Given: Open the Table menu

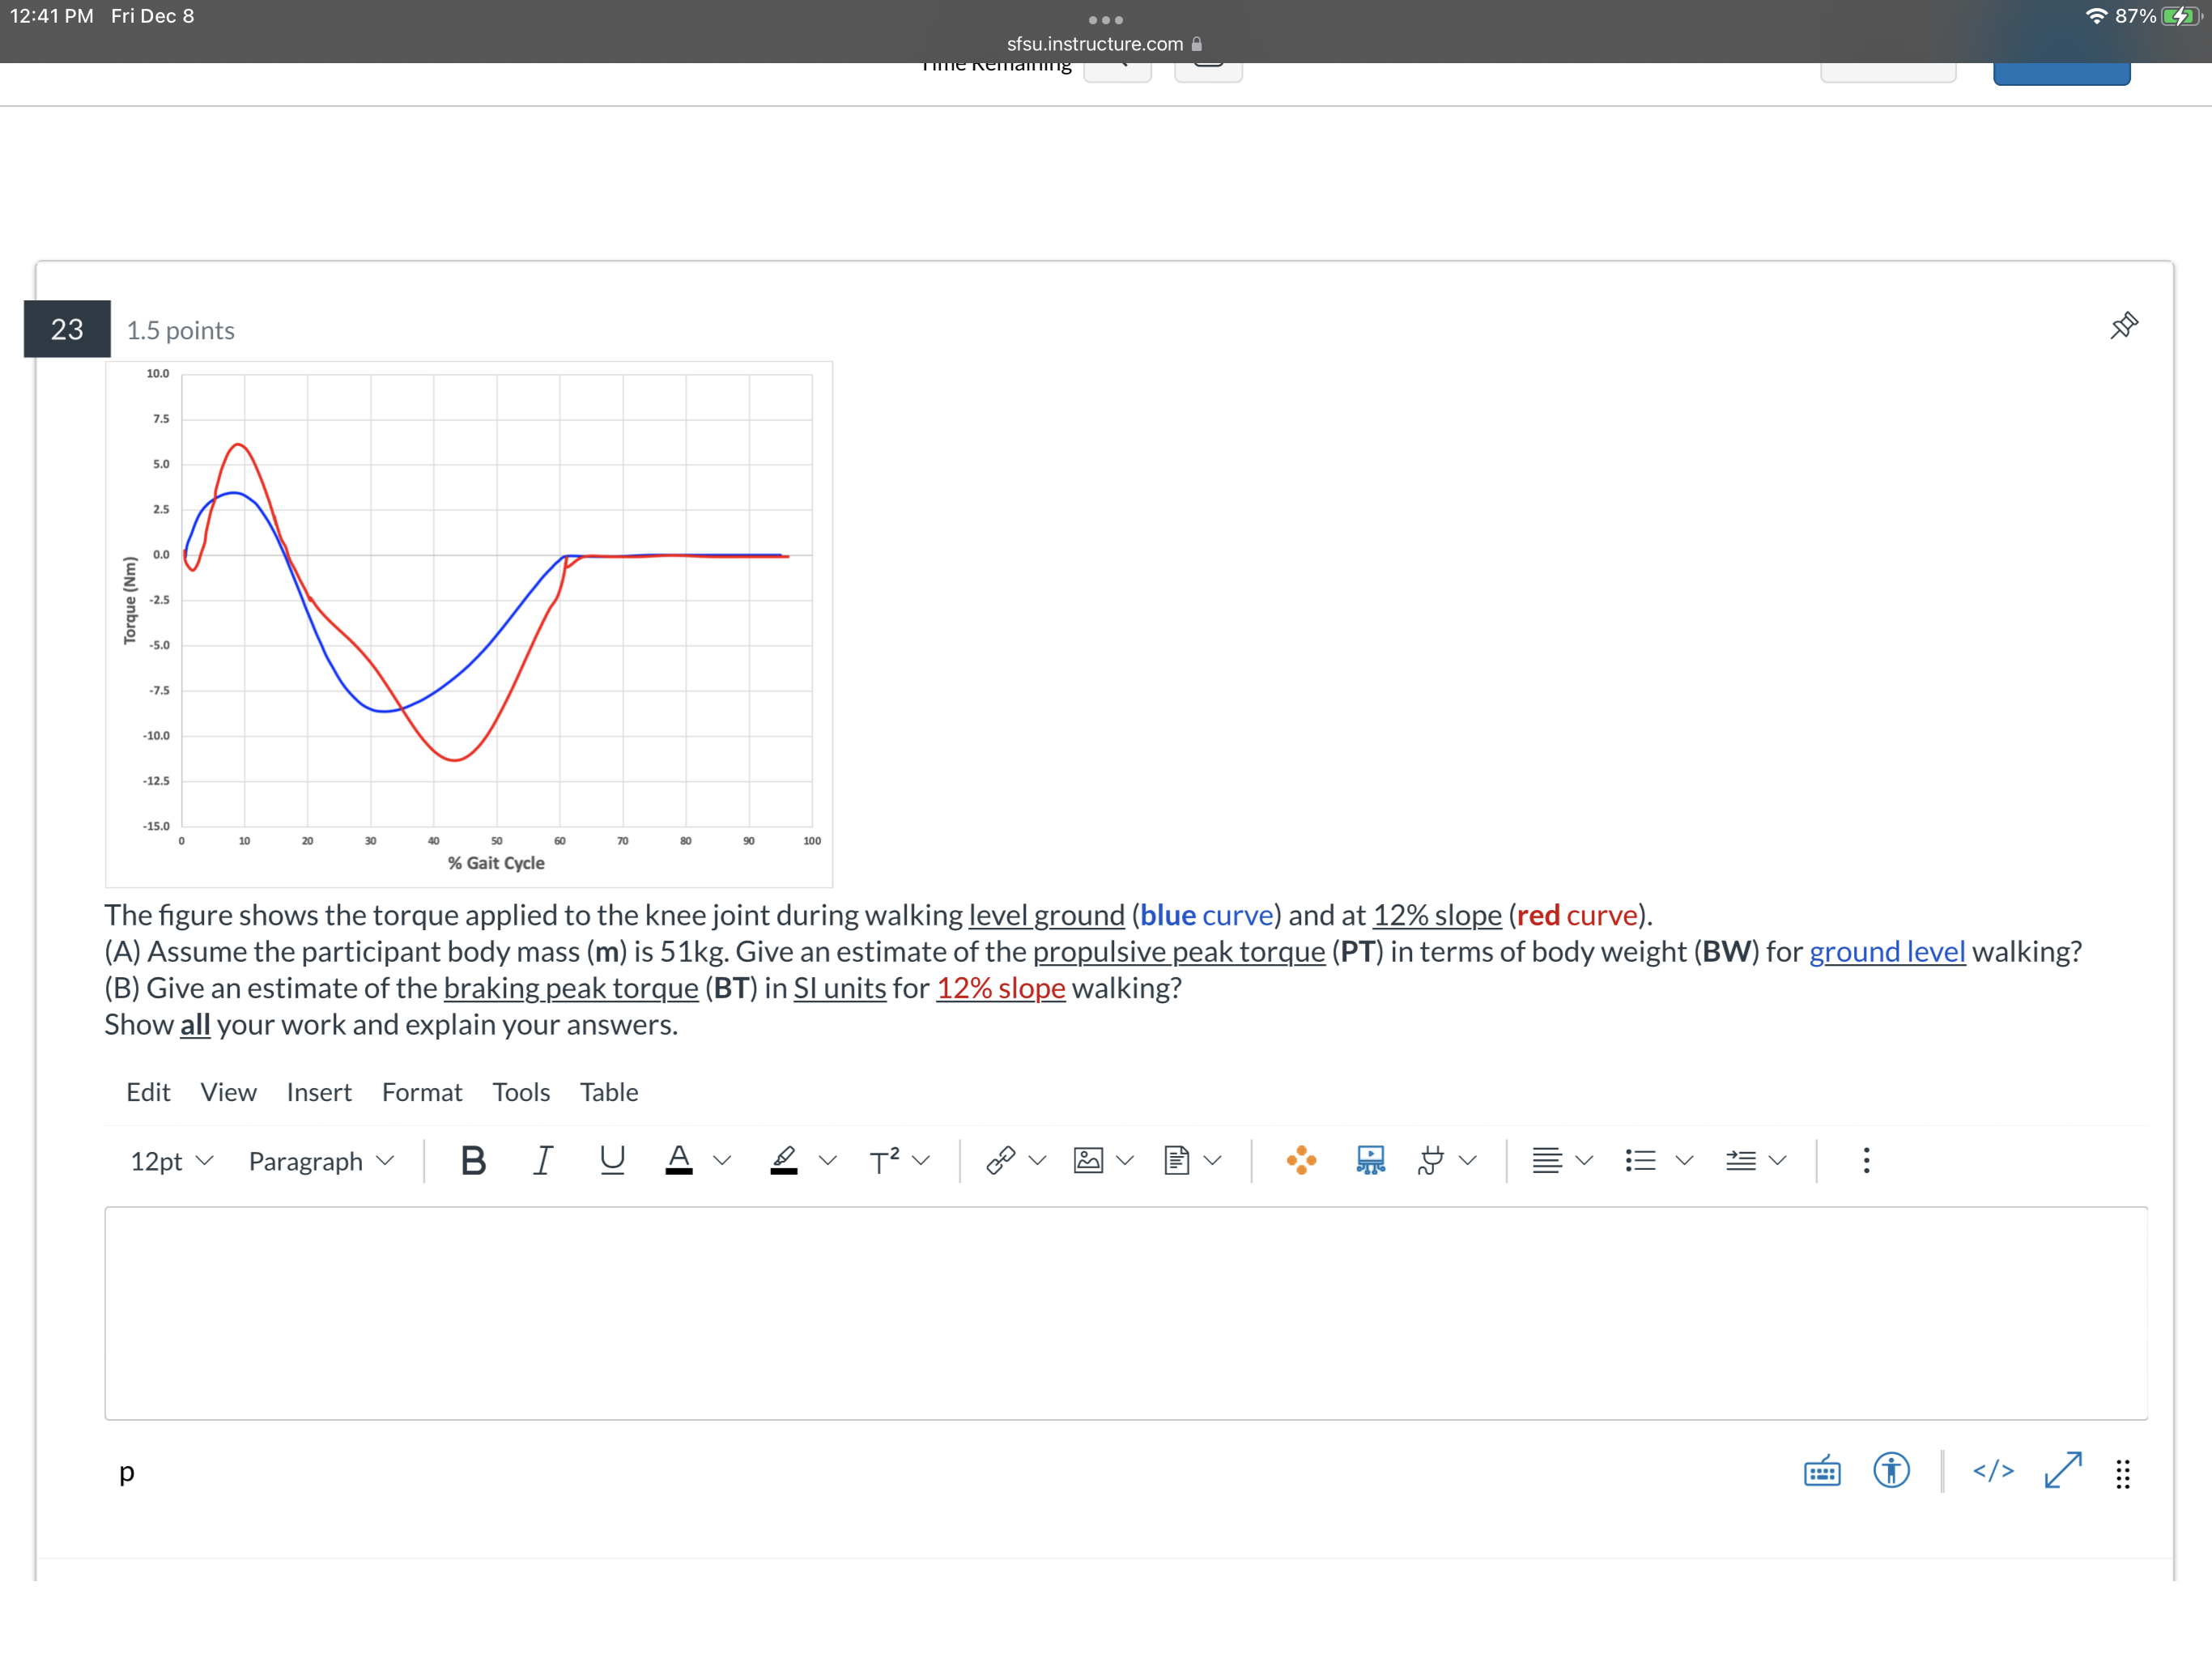Looking at the screenshot, I should click(609, 1092).
